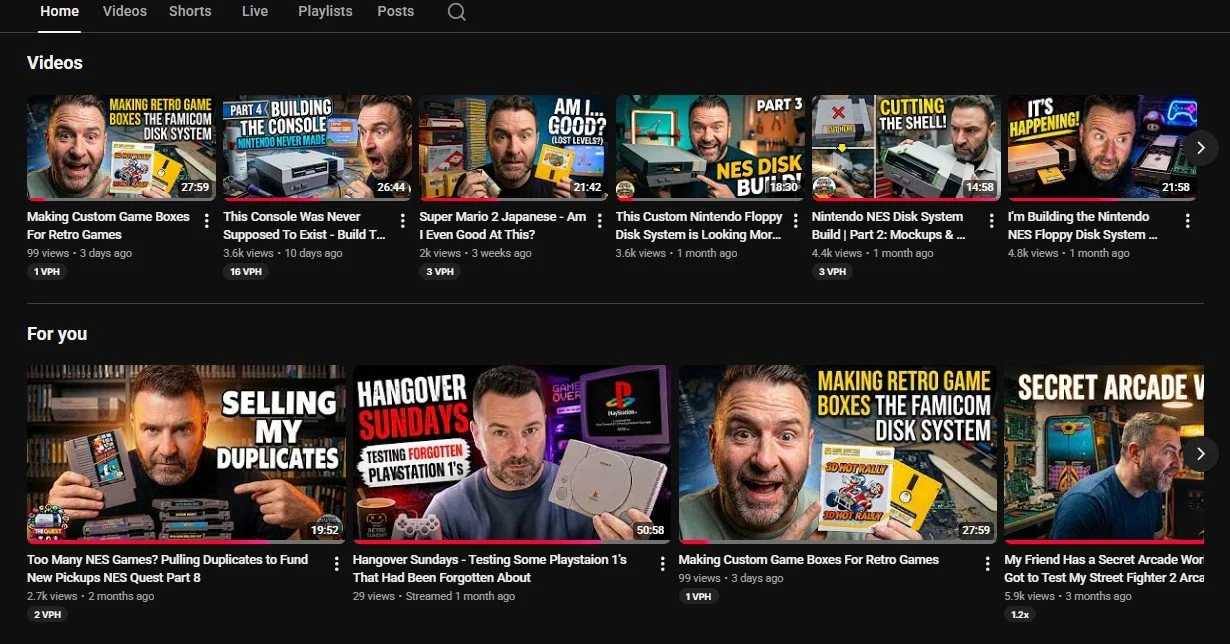Open options menu for NES Disk System Build Part 2
Viewport: 1230px width, 644px height.
pyautogui.click(x=992, y=221)
